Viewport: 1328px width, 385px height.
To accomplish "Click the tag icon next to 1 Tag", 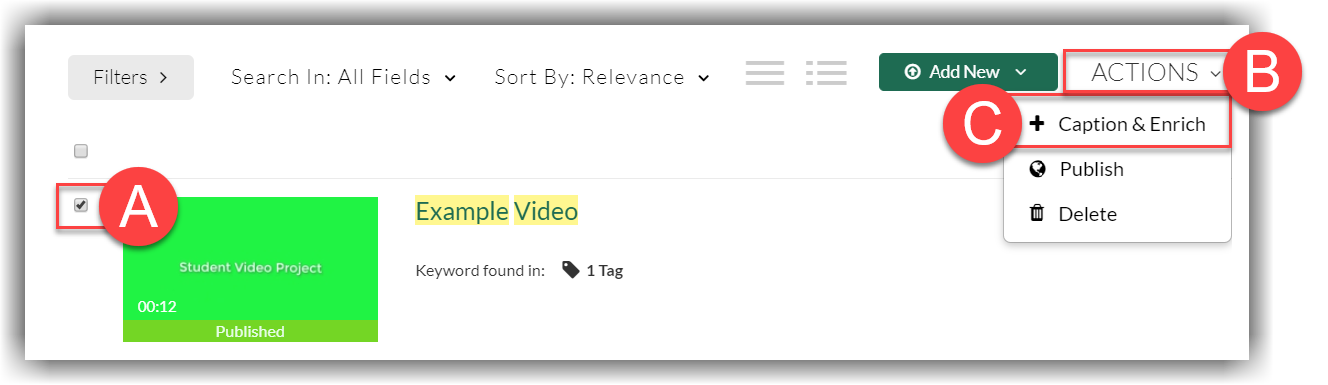I will click(570, 270).
